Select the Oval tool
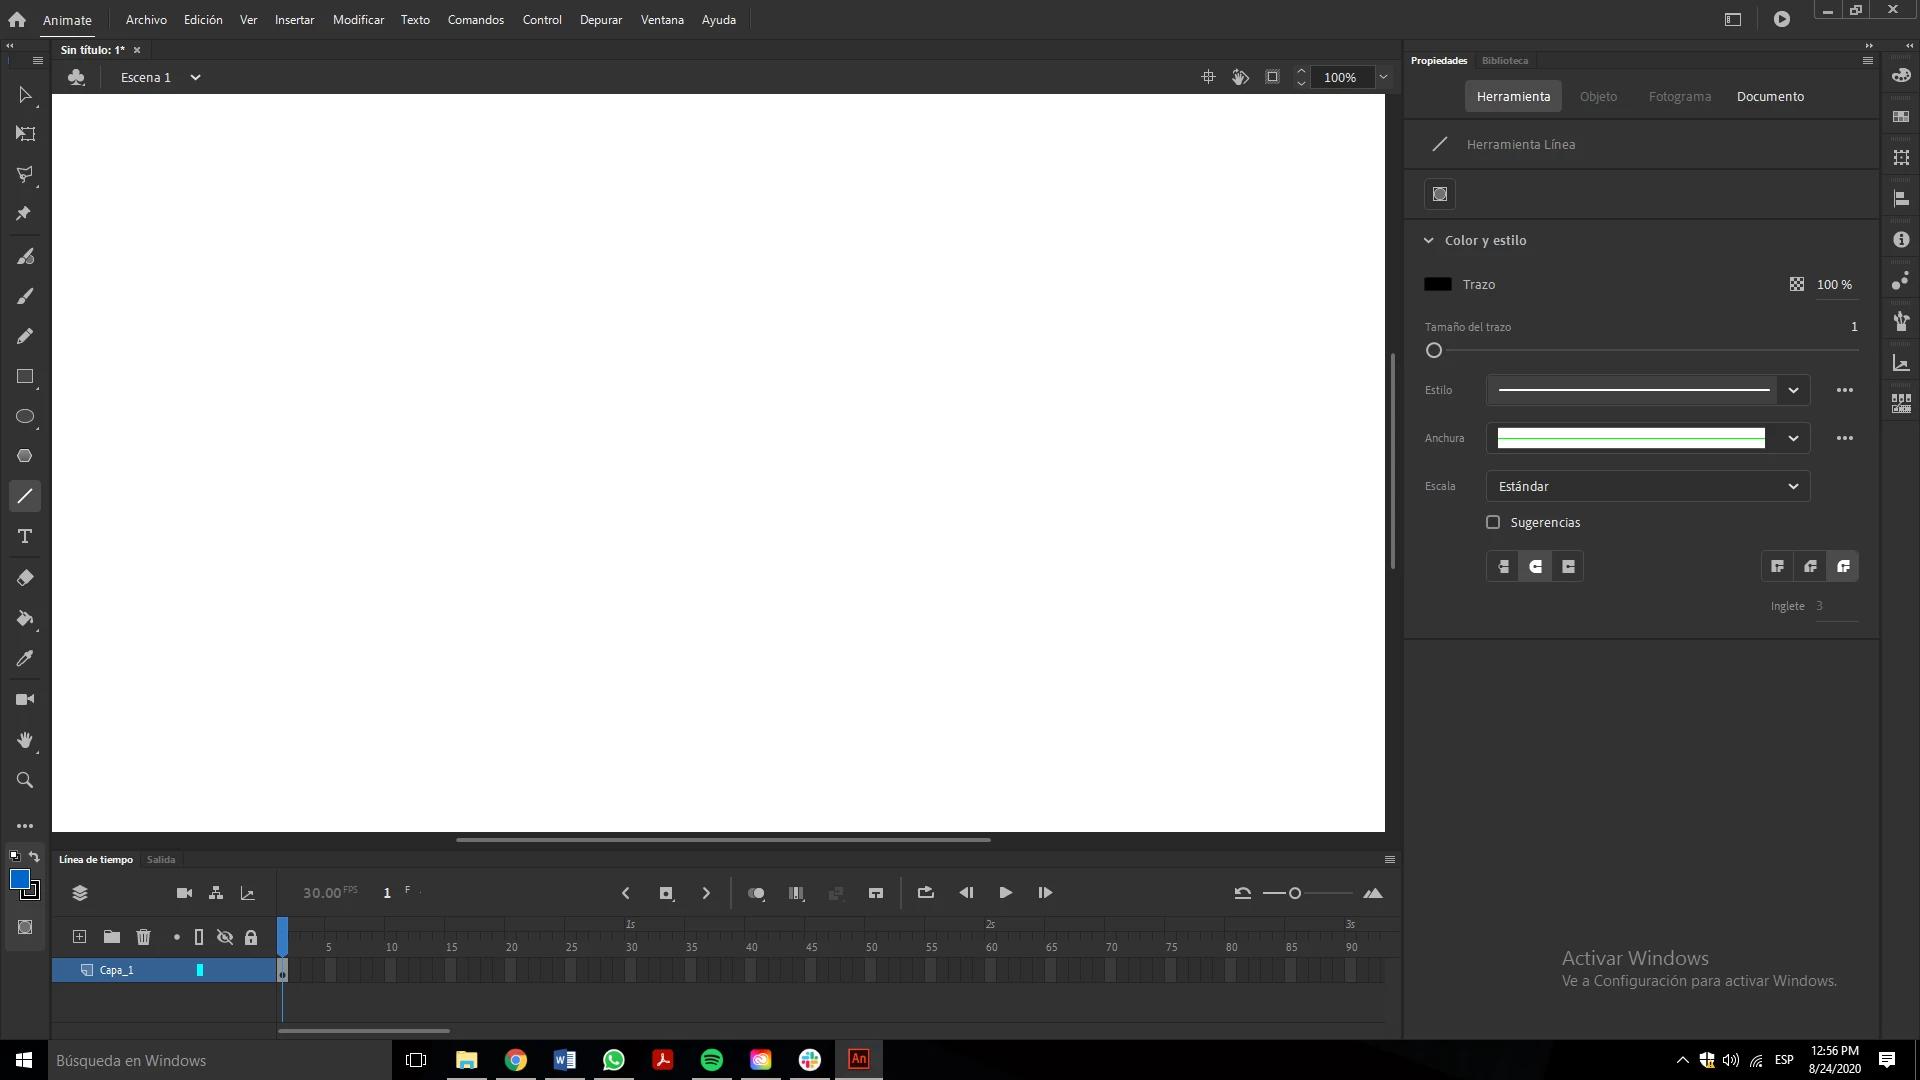Screen dimensions: 1920x1080 tap(25, 417)
